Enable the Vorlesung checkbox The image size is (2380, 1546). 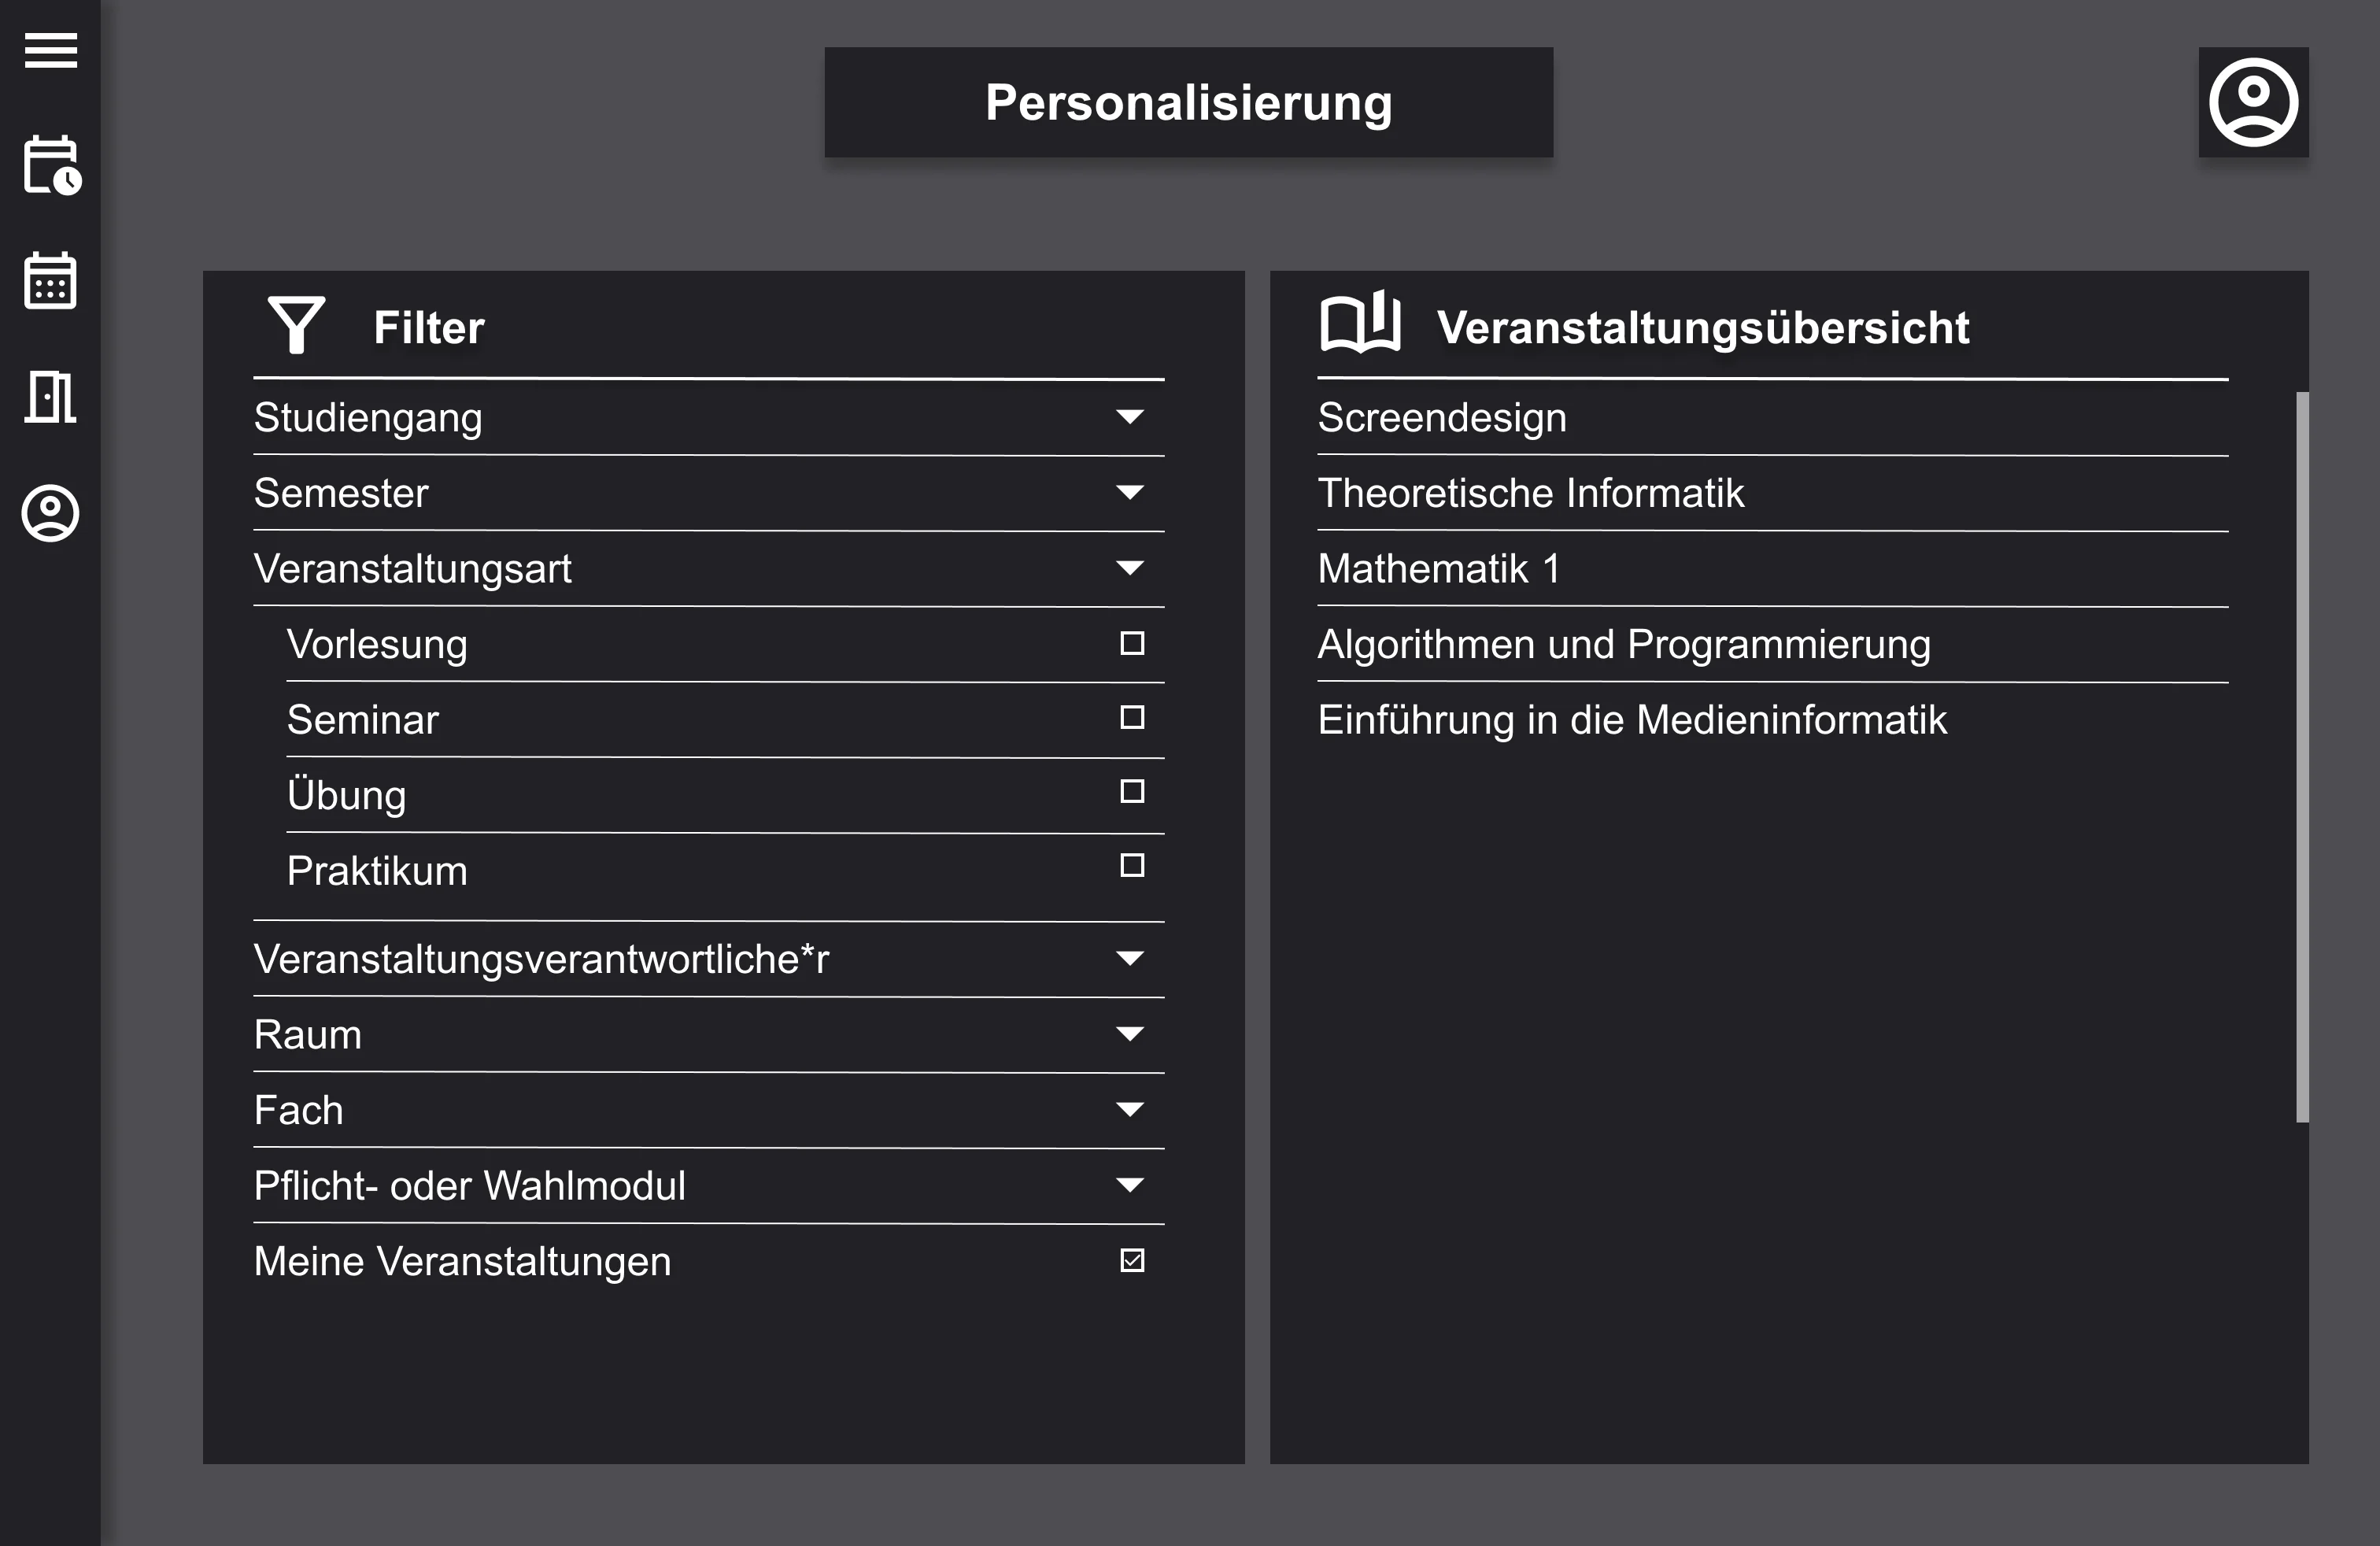[1131, 643]
